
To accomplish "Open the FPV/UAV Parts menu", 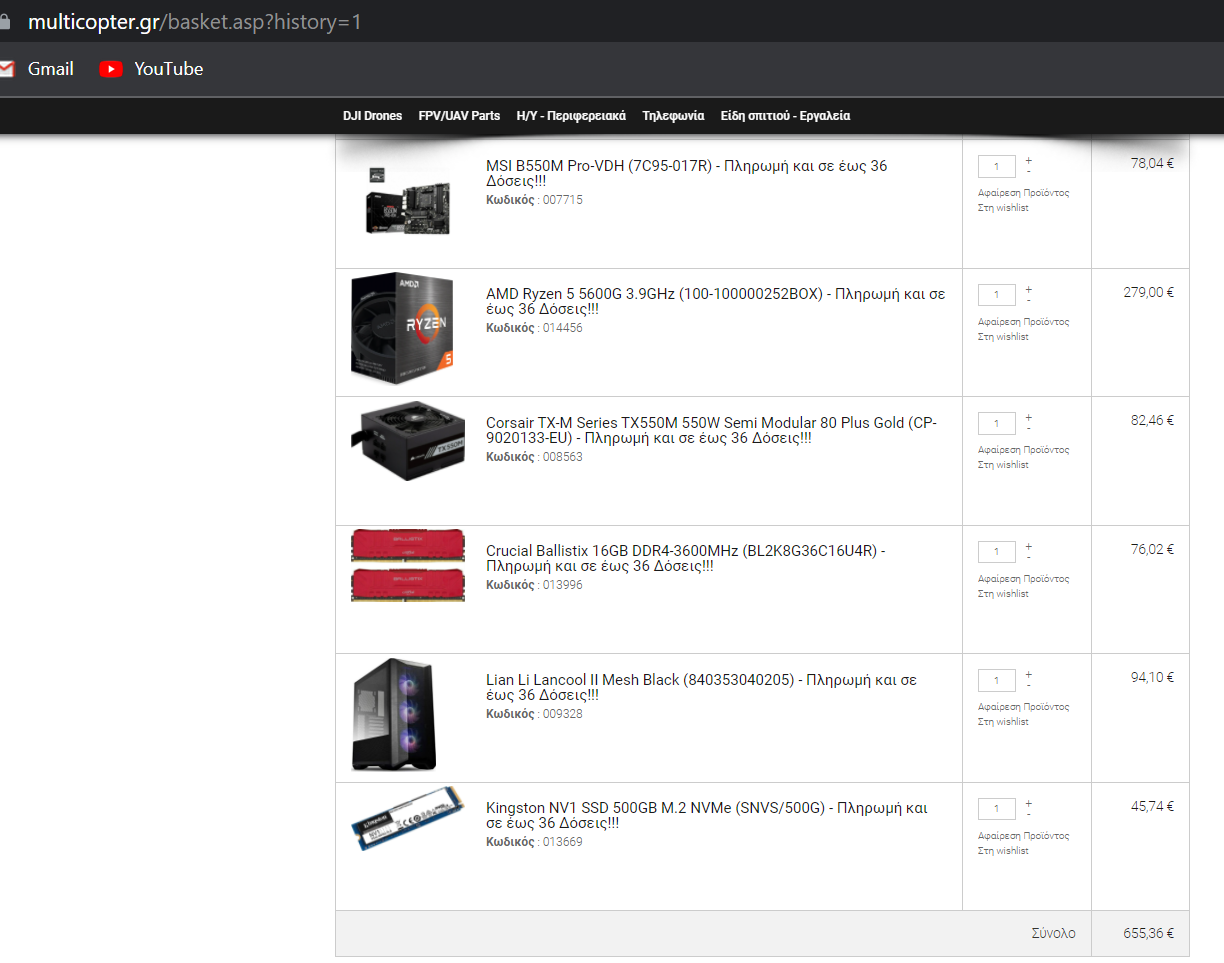I will click(459, 116).
